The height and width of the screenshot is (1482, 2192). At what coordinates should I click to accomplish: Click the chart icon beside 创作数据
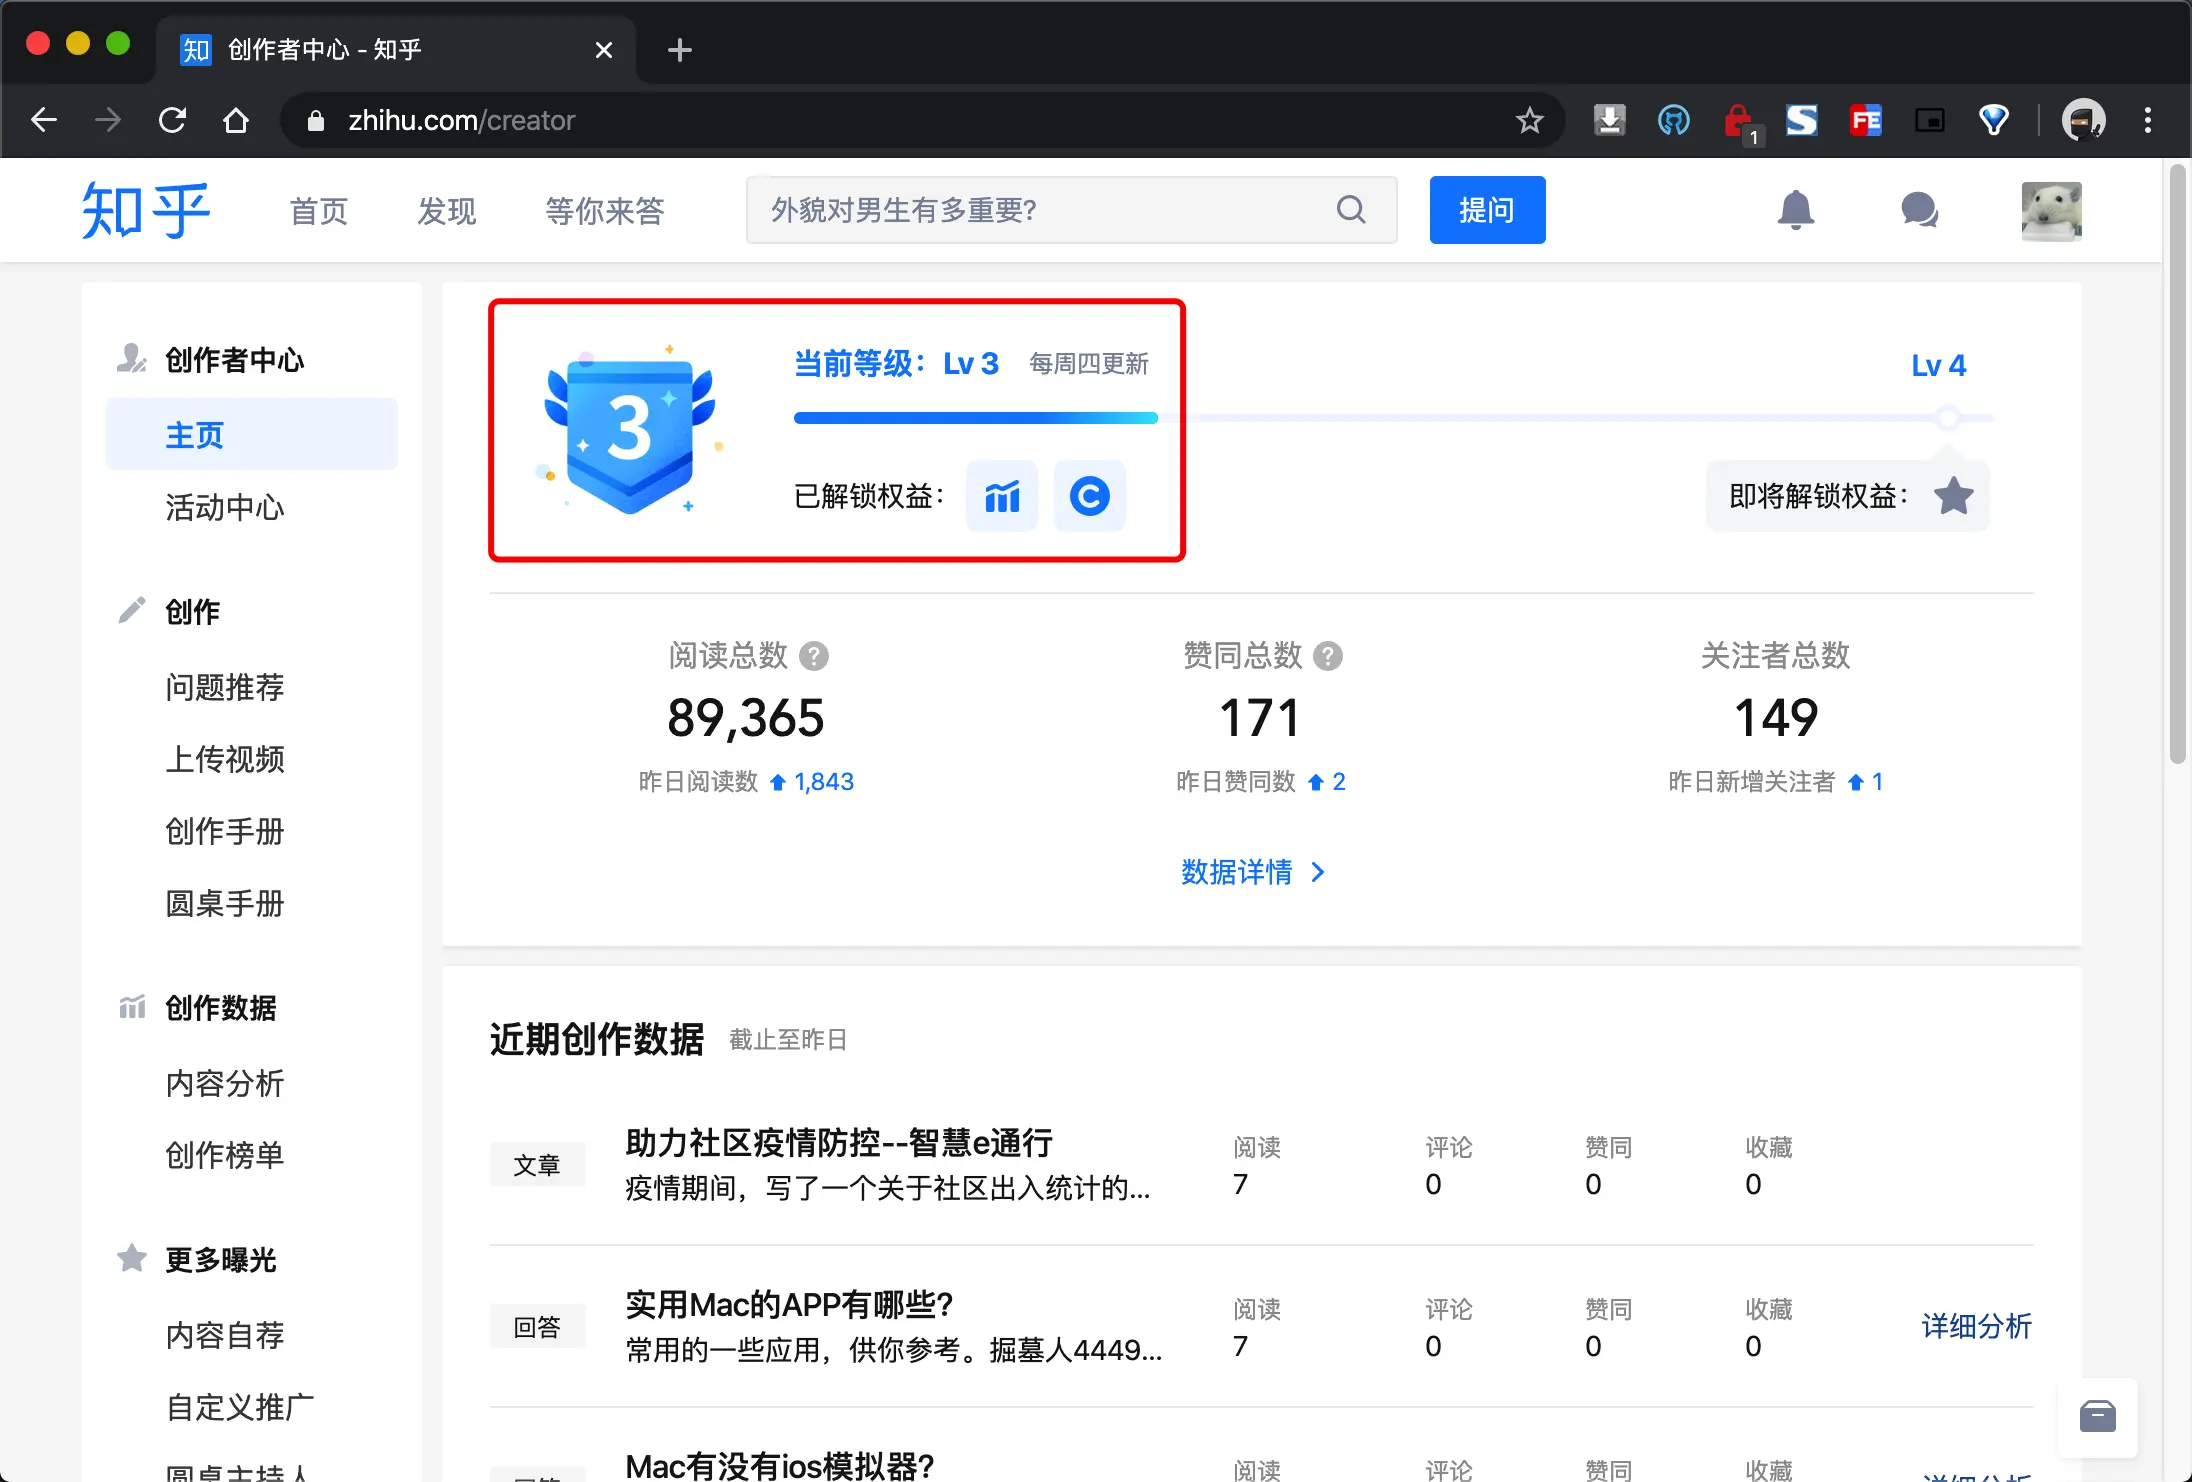(x=131, y=1007)
